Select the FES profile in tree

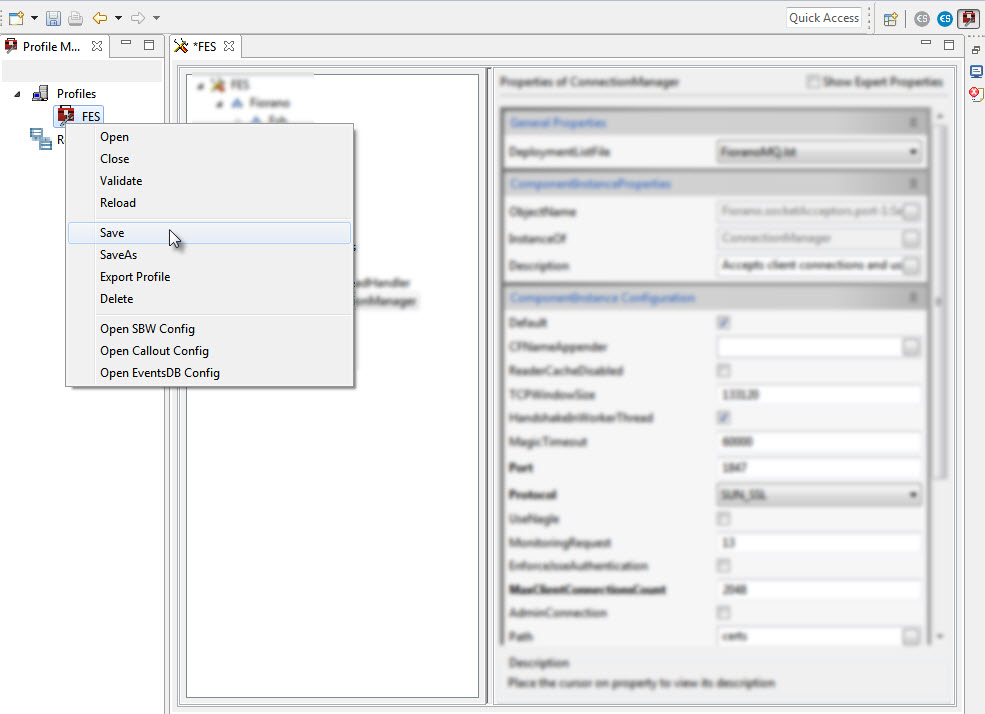[x=90, y=116]
